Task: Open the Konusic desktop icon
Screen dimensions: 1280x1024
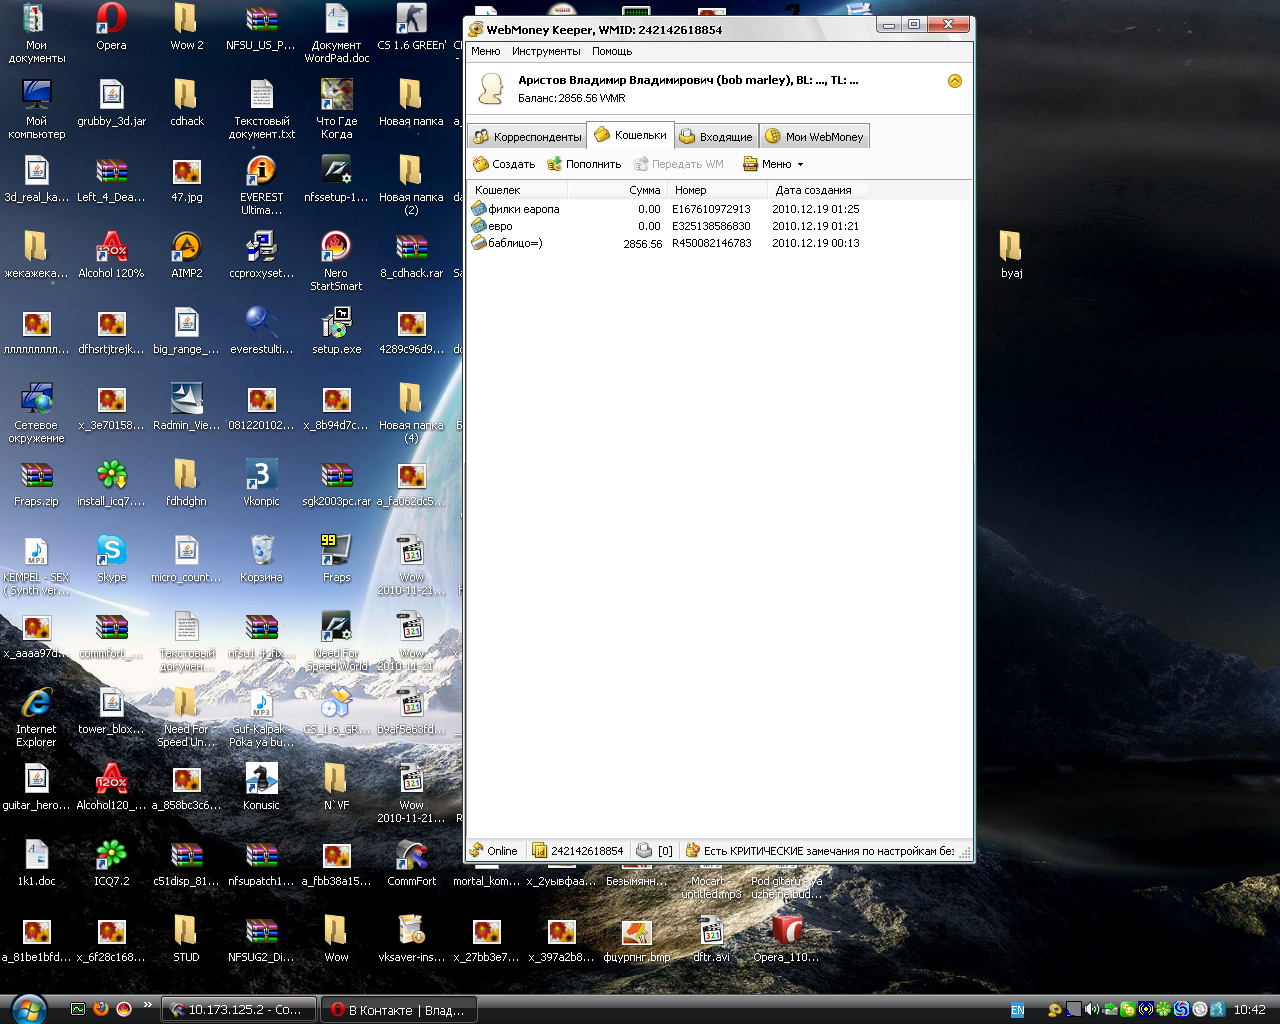Action: click(261, 788)
